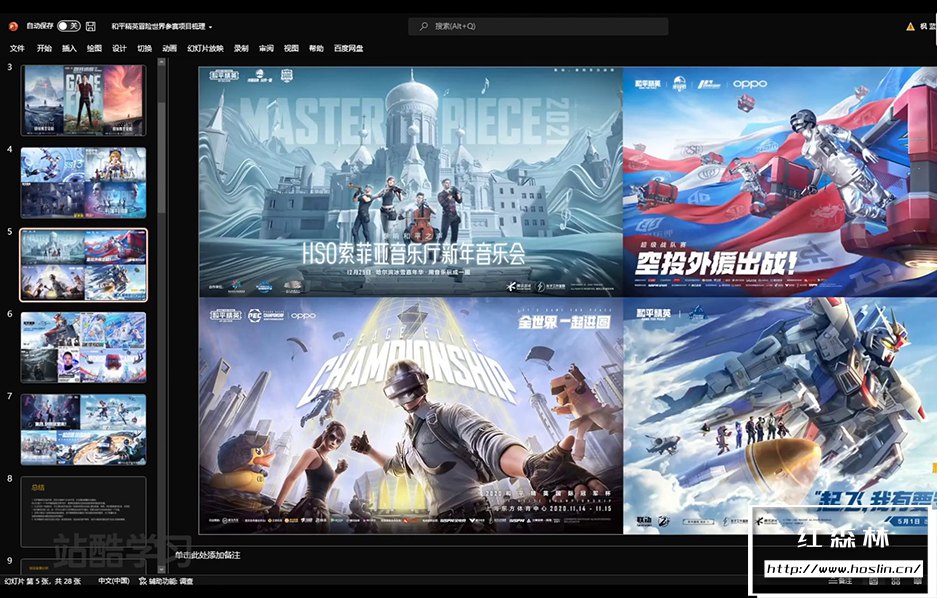Switch to the 审阅 review tab
Viewport: 937px width, 598px height.
266,48
